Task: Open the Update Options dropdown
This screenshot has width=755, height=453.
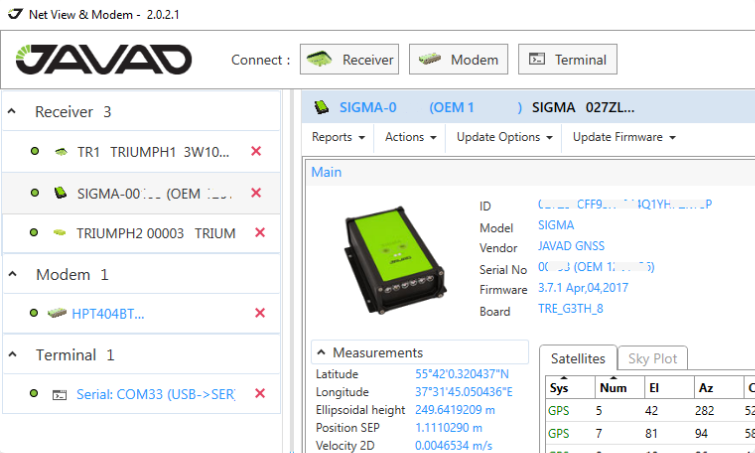Action: coord(504,137)
